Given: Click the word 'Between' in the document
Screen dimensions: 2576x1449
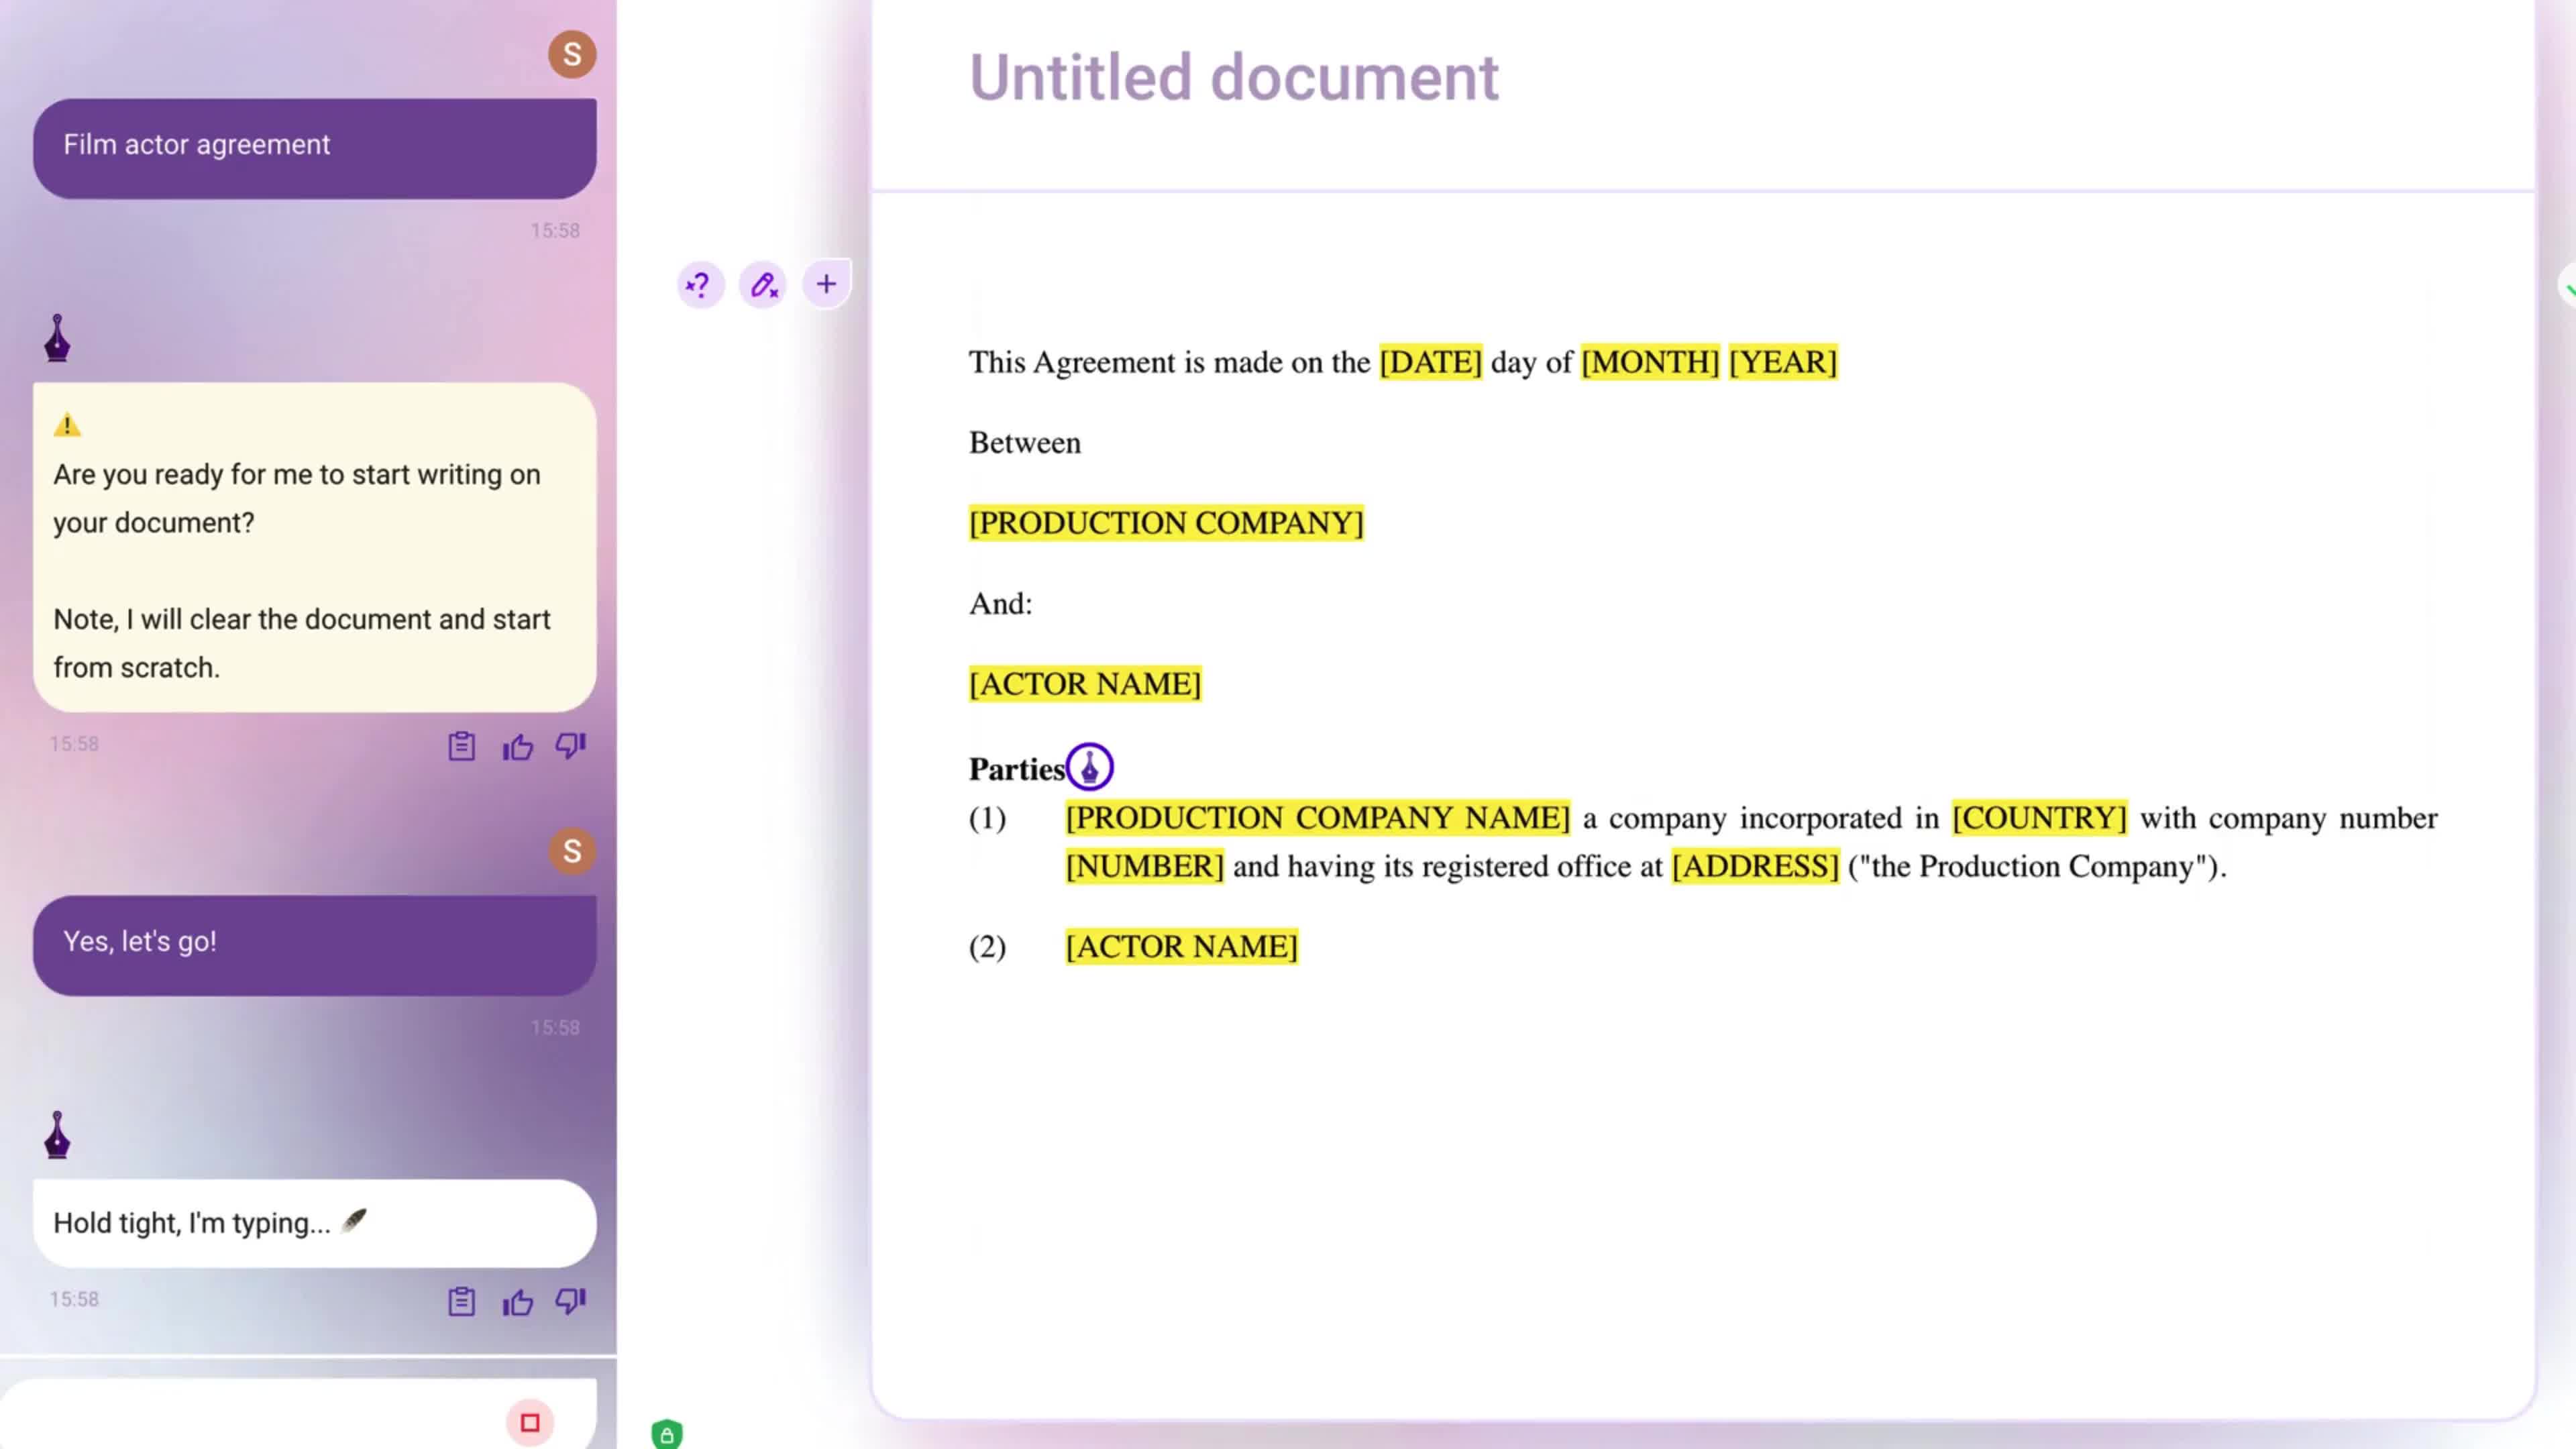Looking at the screenshot, I should (1025, 443).
